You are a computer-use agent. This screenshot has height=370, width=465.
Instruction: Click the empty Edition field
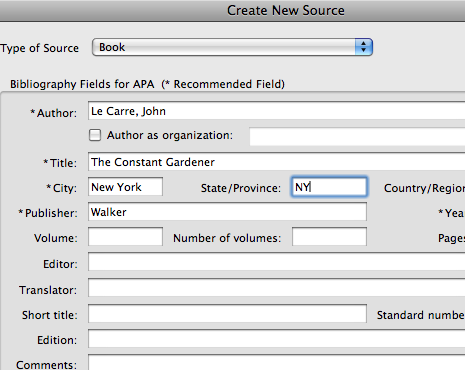click(277, 339)
